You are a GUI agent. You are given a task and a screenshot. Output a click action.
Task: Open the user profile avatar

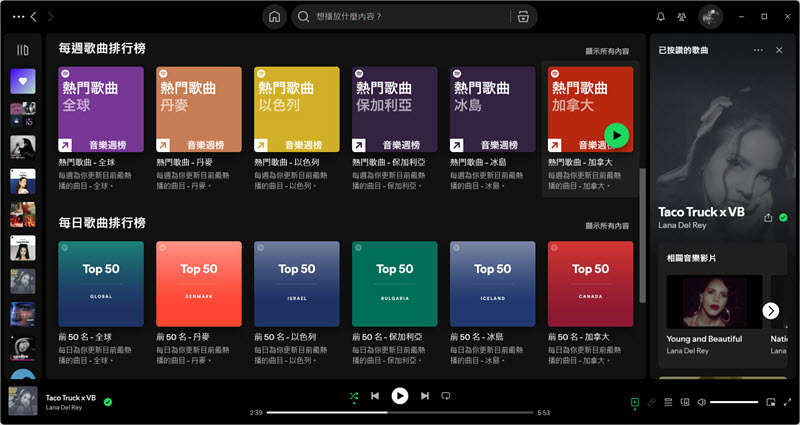[710, 17]
